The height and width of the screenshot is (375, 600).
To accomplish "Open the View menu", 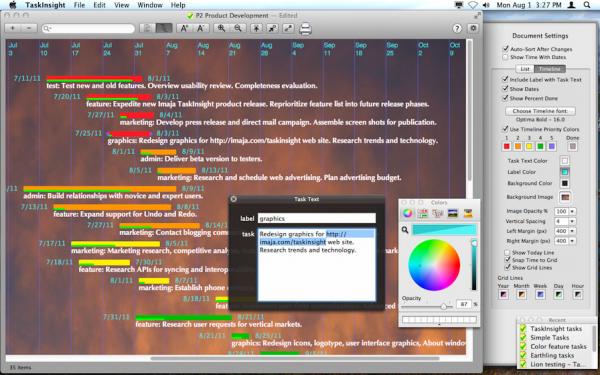I will pyautogui.click(x=122, y=5).
